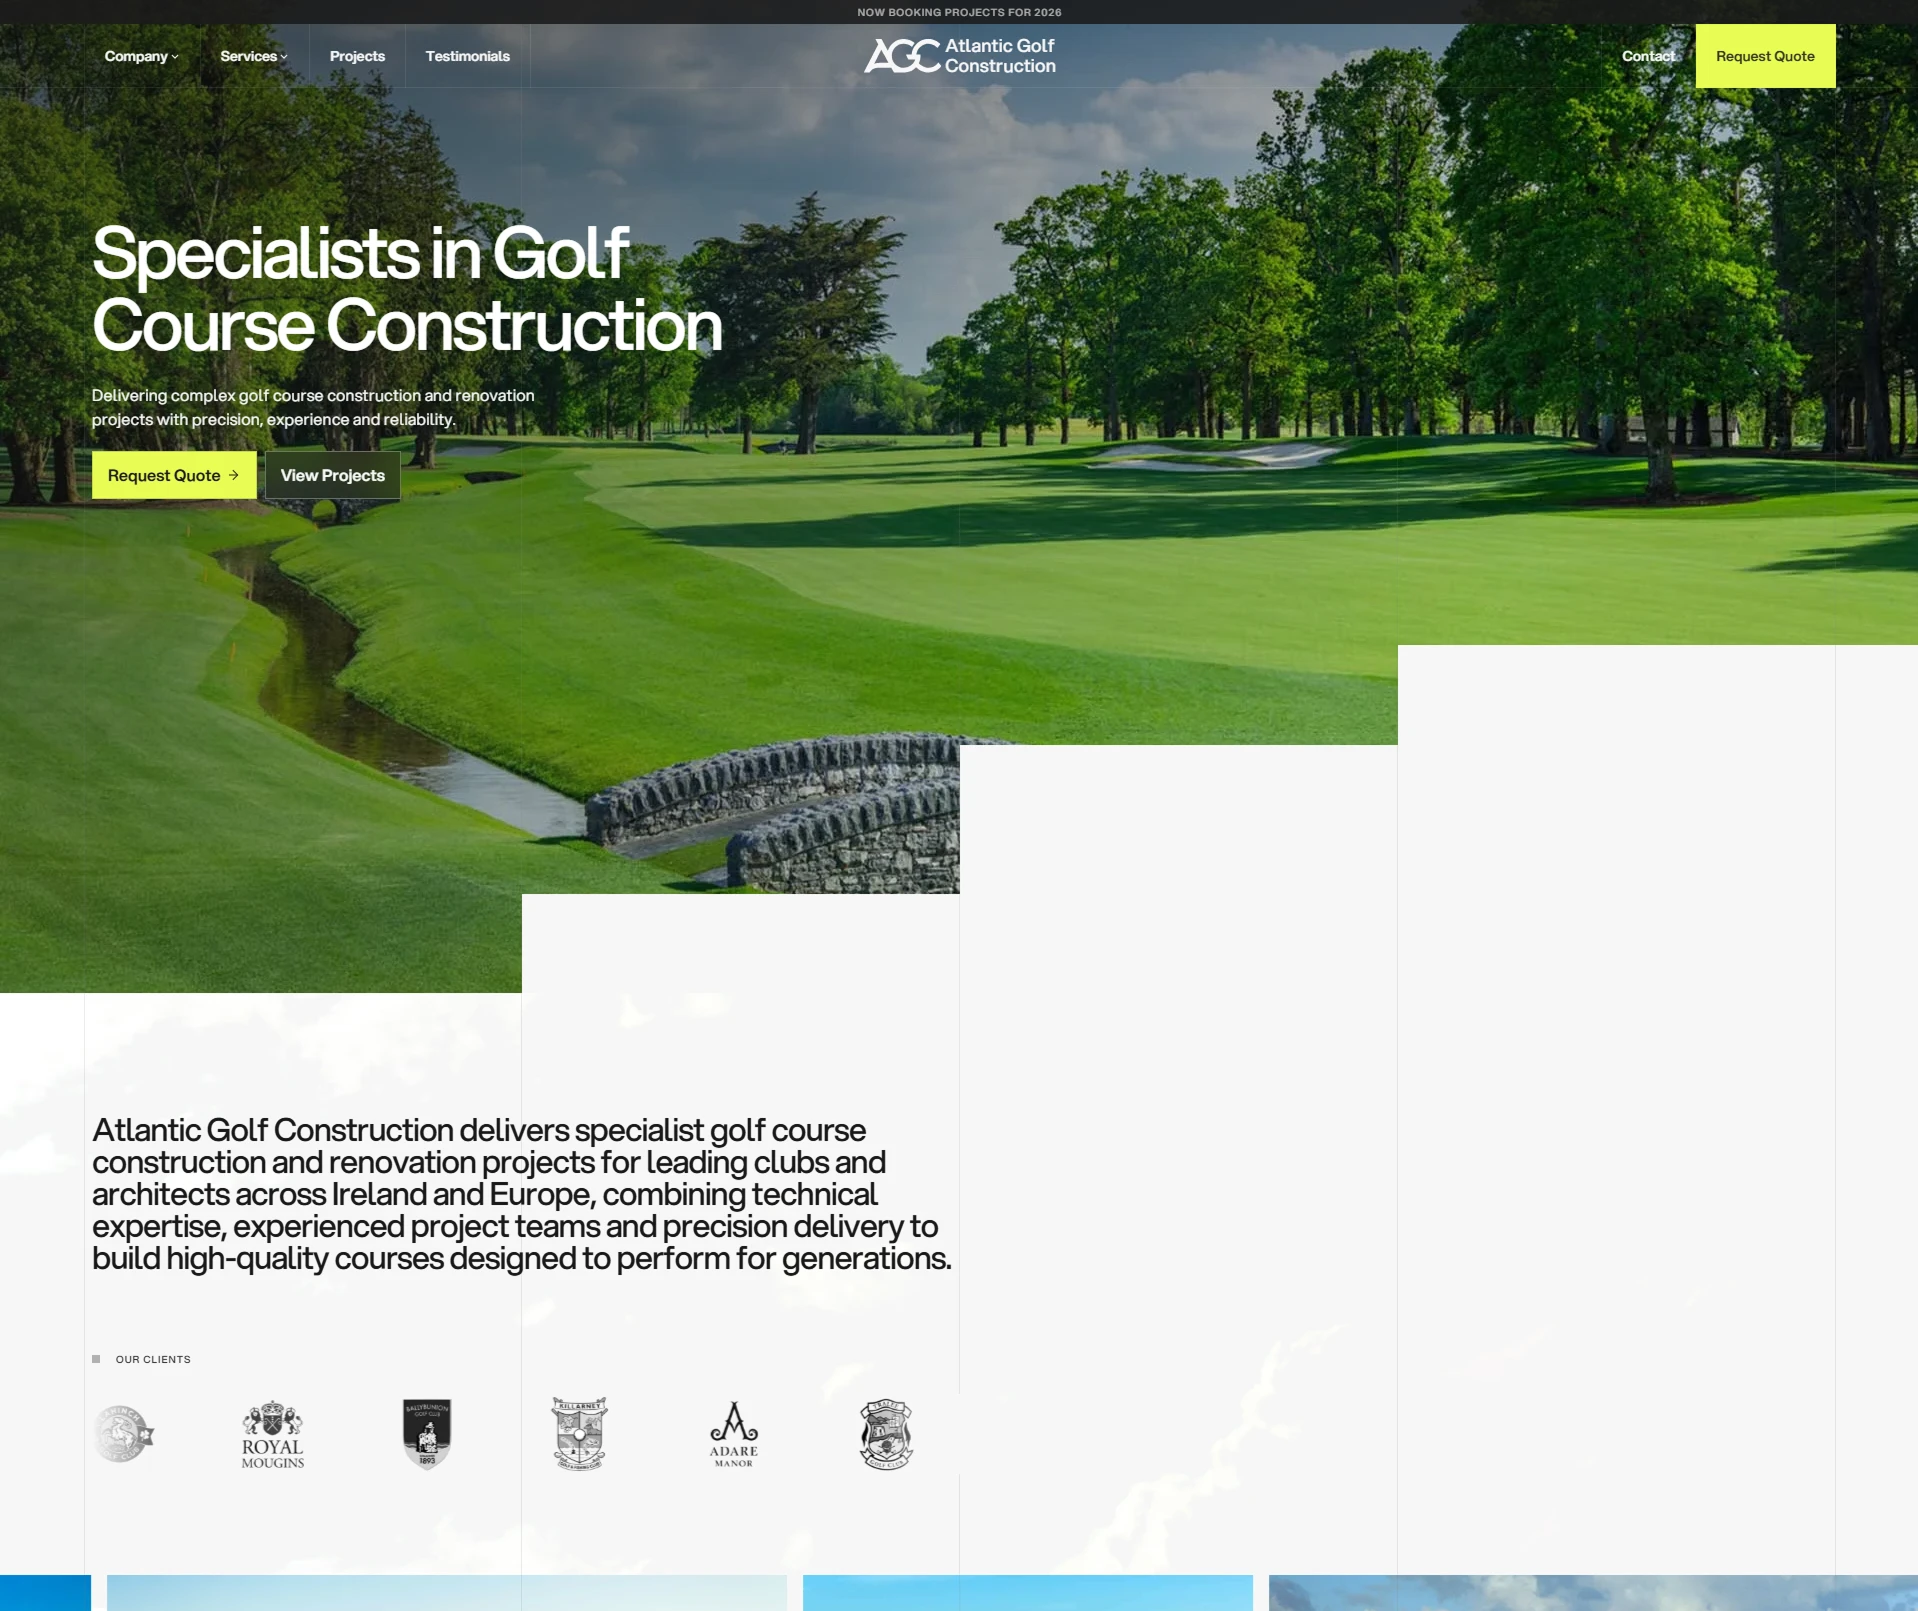Image resolution: width=1918 pixels, height=1611 pixels.
Task: Click the Royal Mougins client logo
Action: tap(272, 1434)
